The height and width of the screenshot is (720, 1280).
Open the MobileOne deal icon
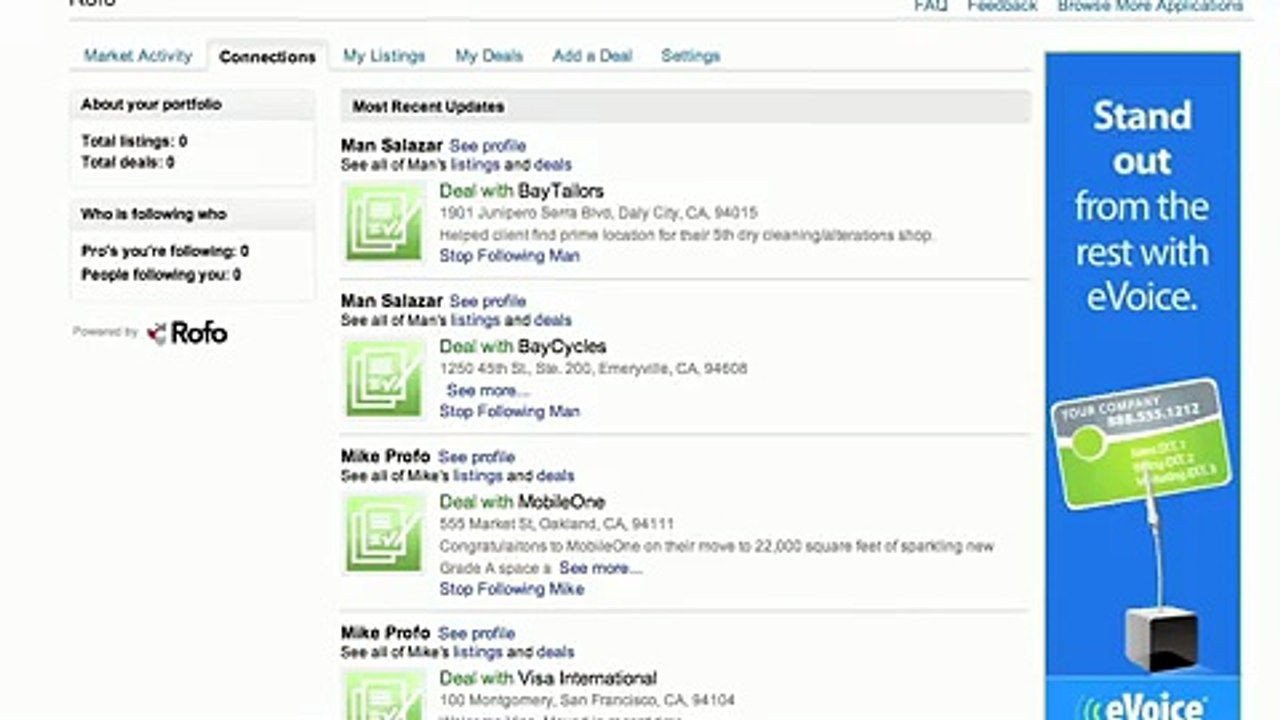pyautogui.click(x=385, y=533)
